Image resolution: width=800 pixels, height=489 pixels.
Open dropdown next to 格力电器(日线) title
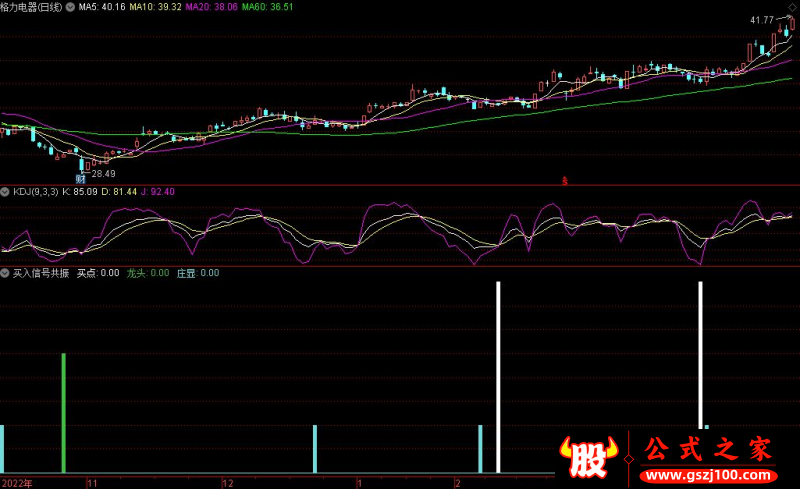6,7
